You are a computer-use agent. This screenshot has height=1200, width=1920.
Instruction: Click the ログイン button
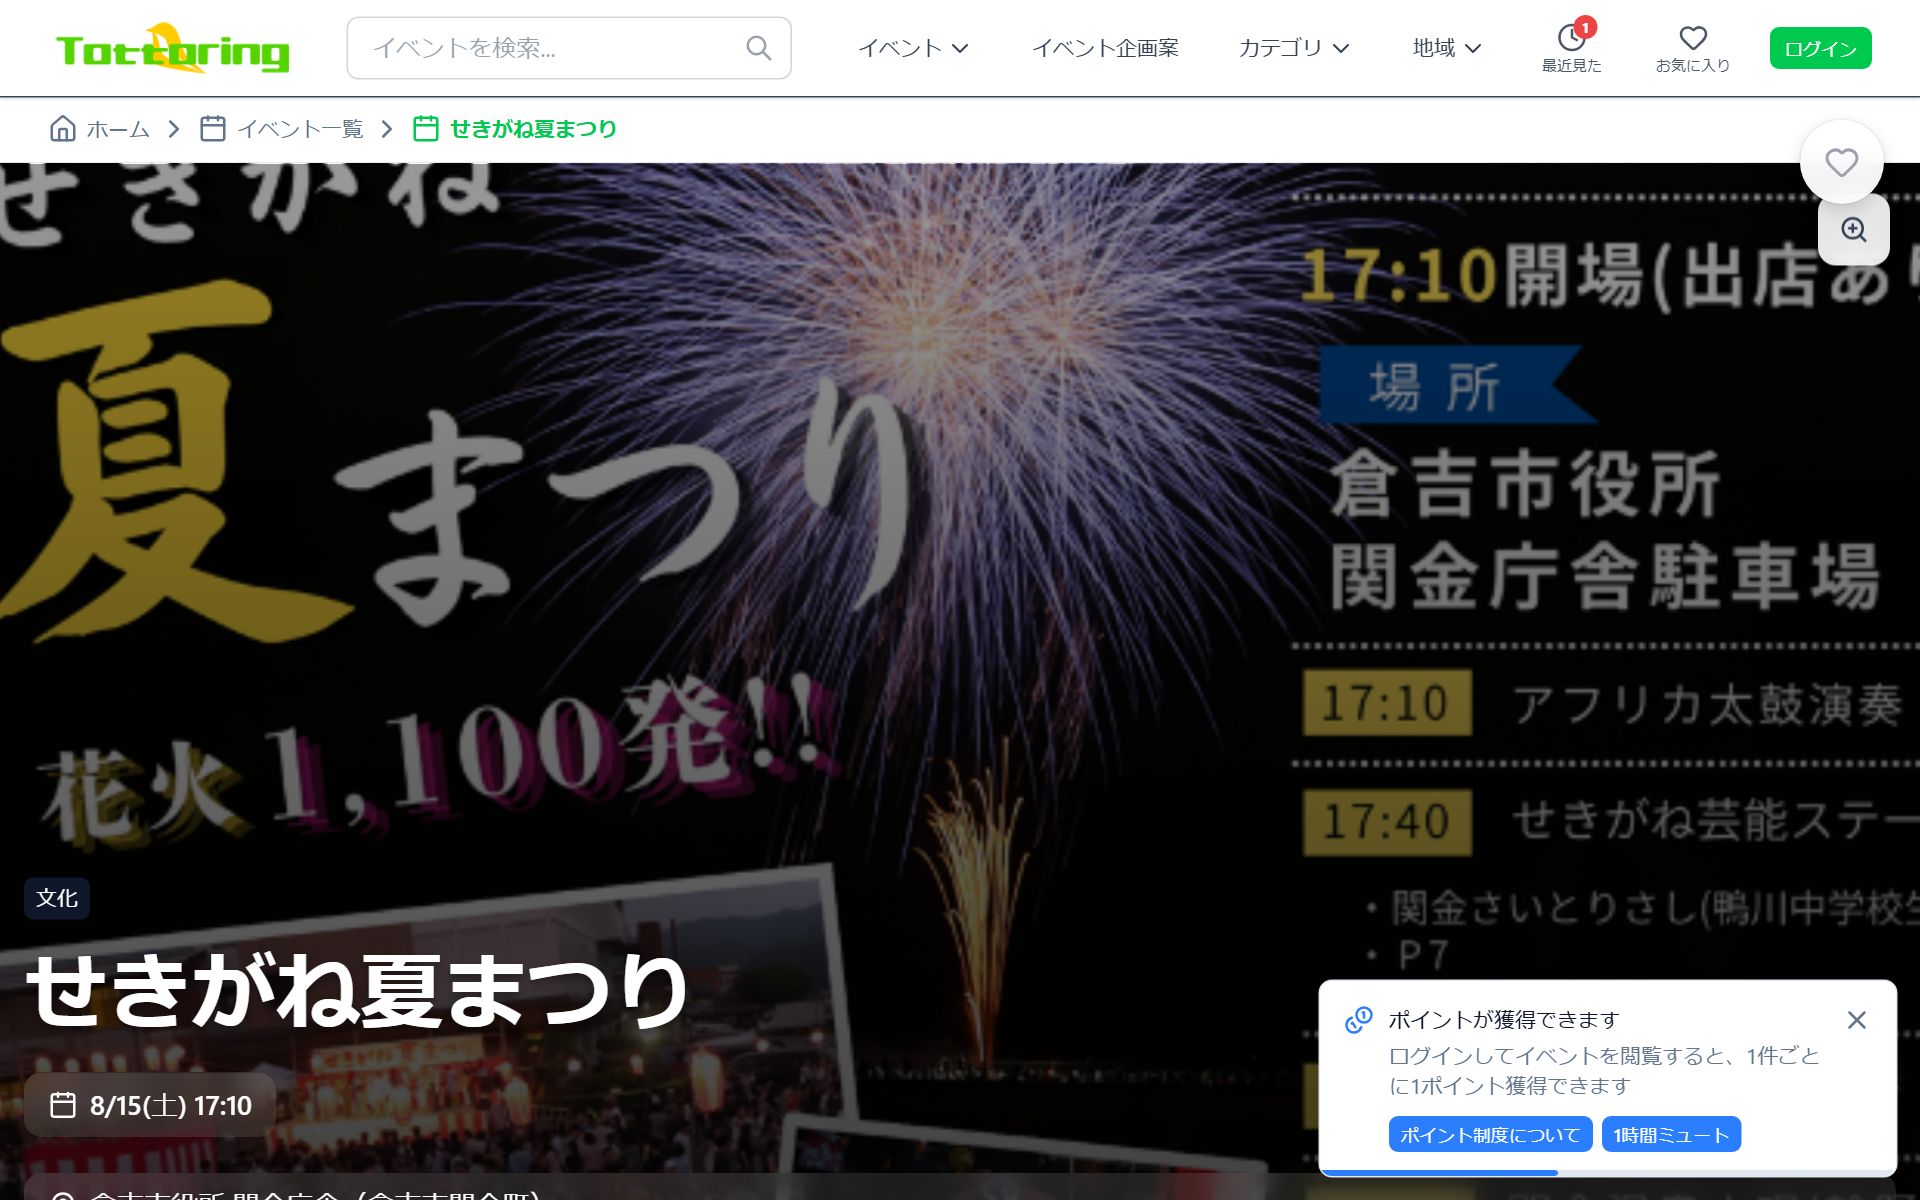(1820, 48)
